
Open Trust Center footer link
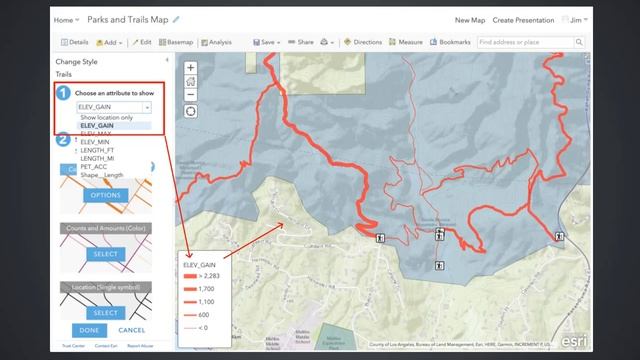point(73,346)
